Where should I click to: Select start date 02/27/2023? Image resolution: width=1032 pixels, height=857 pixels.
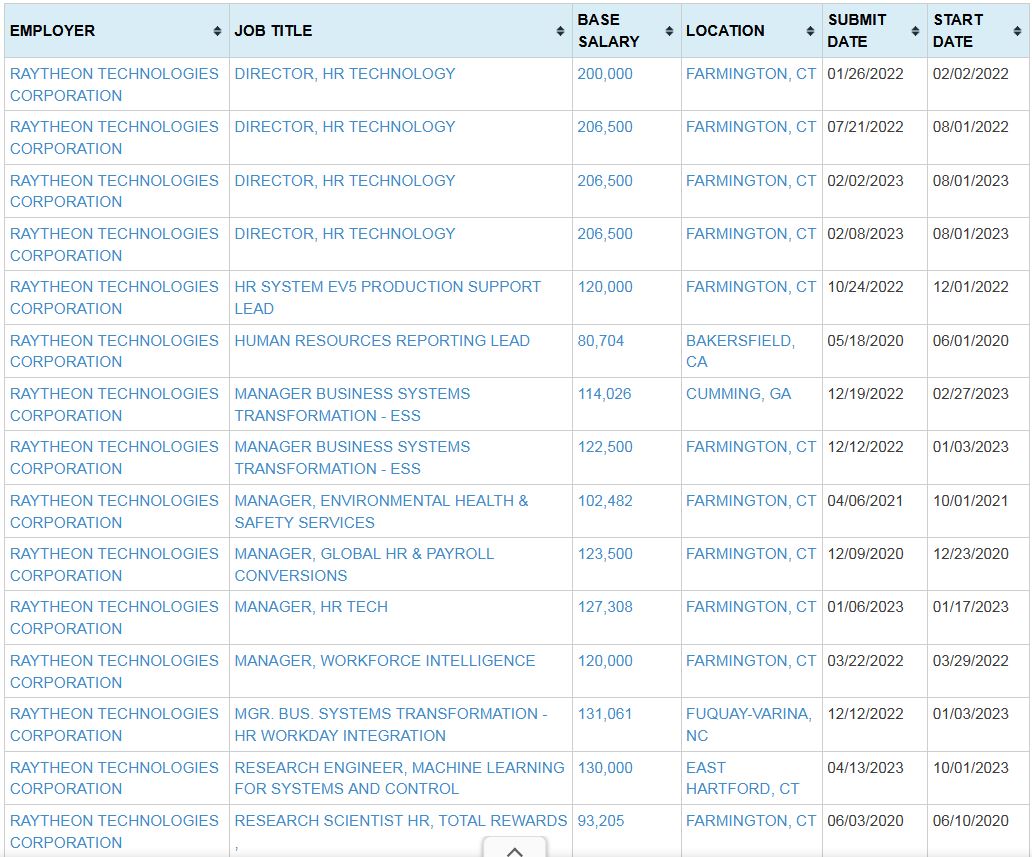point(970,394)
